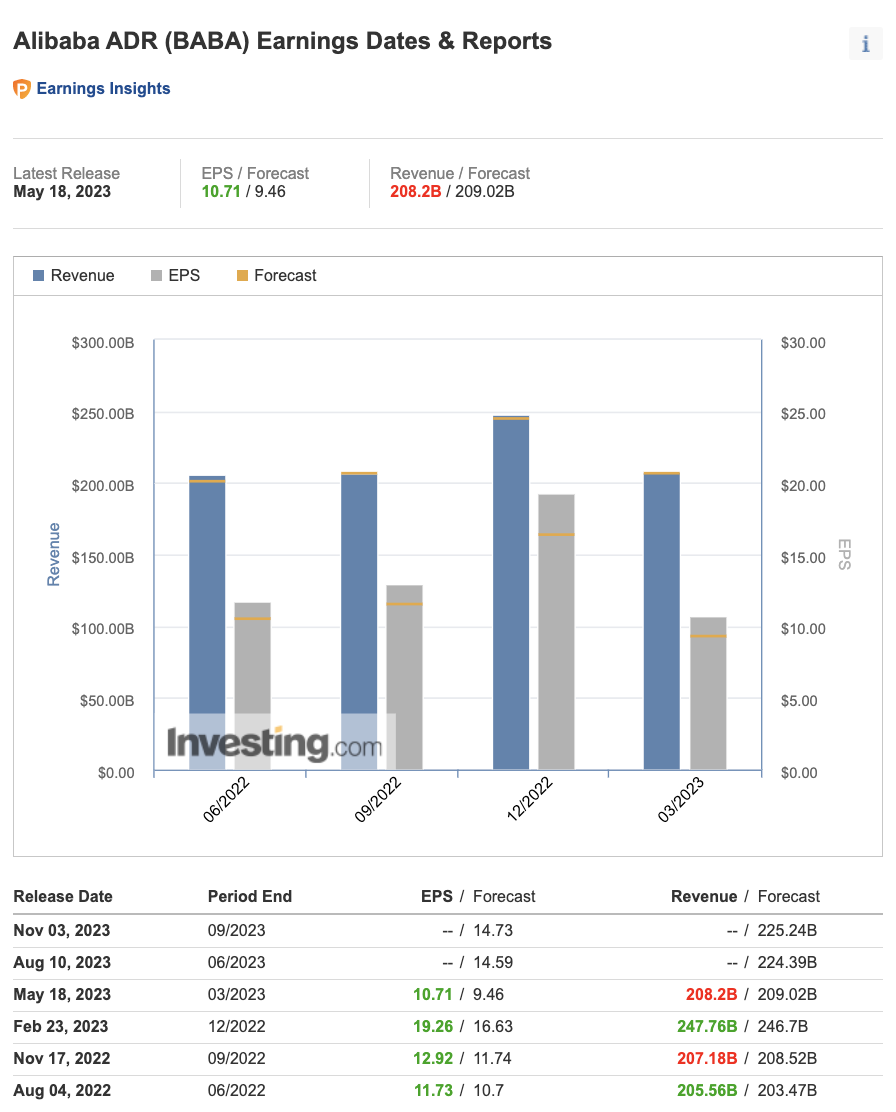This screenshot has height=1112, width=896.
Task: Select the Nov 17, 2022 release row
Action: pyautogui.click(x=448, y=1058)
